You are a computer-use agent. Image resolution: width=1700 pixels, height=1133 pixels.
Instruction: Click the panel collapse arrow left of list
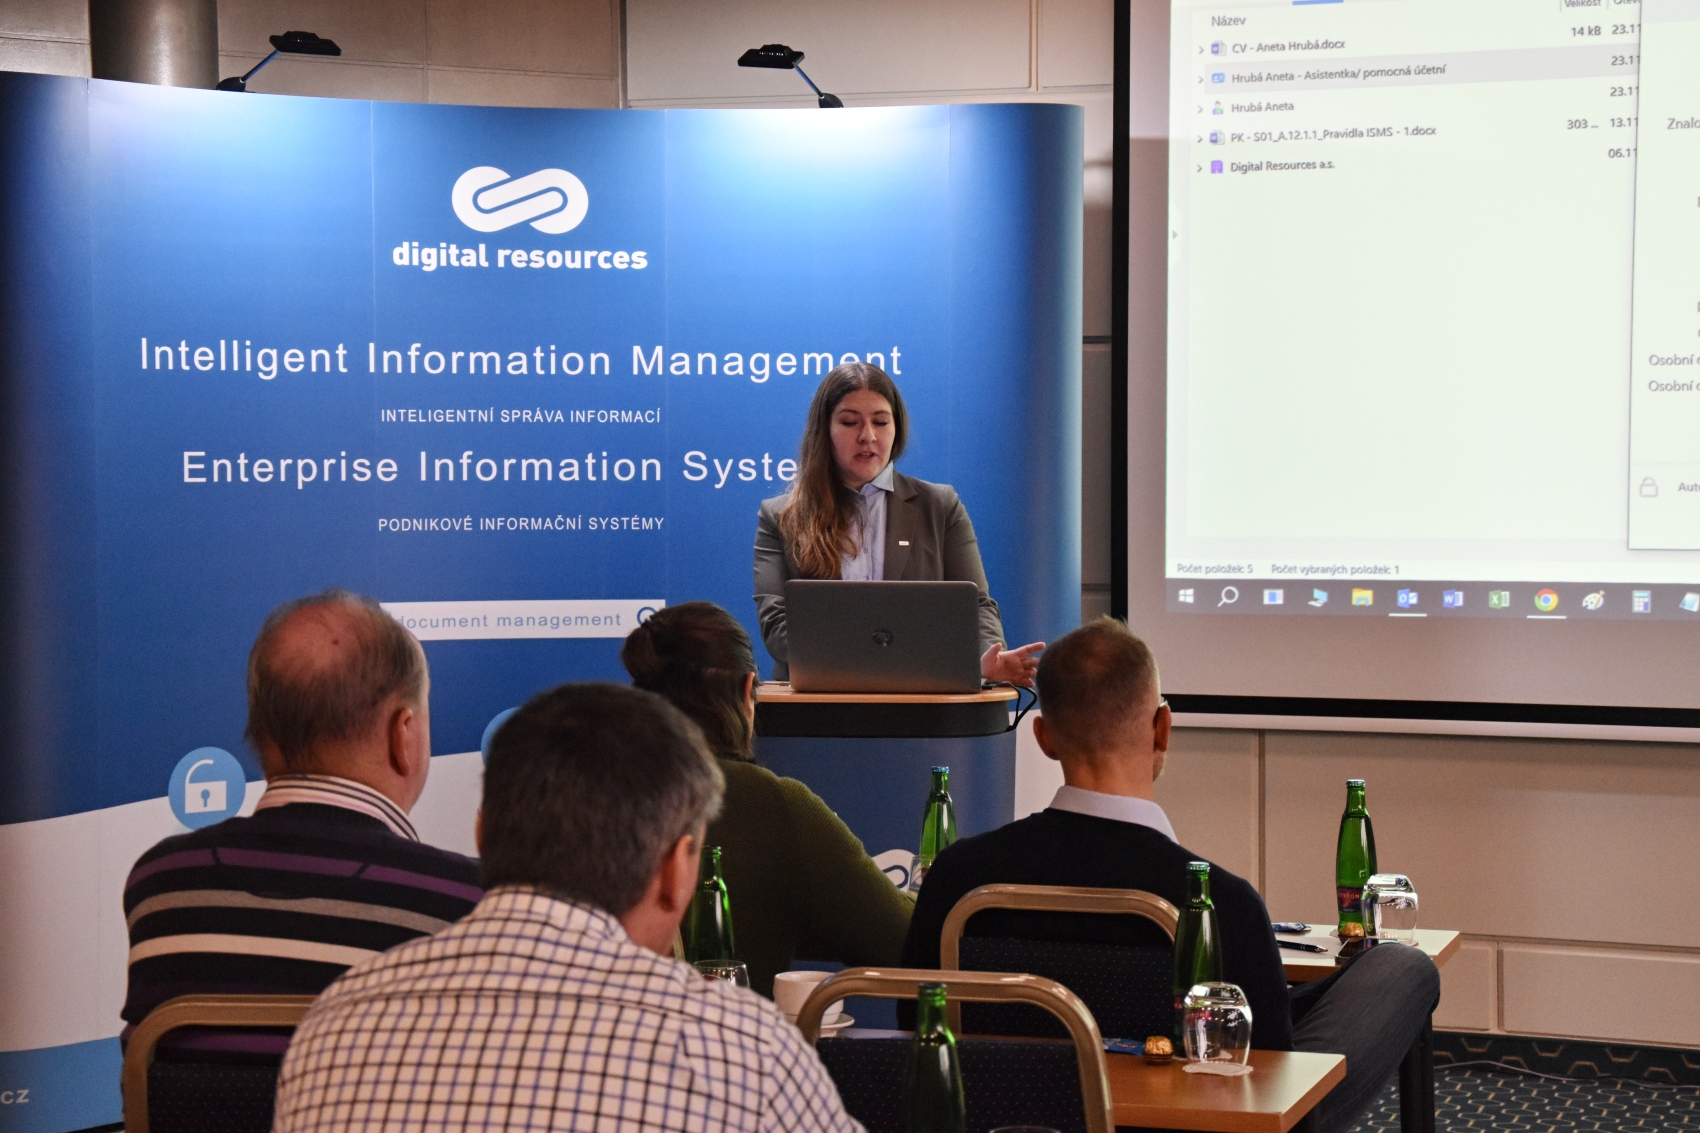point(1175,235)
